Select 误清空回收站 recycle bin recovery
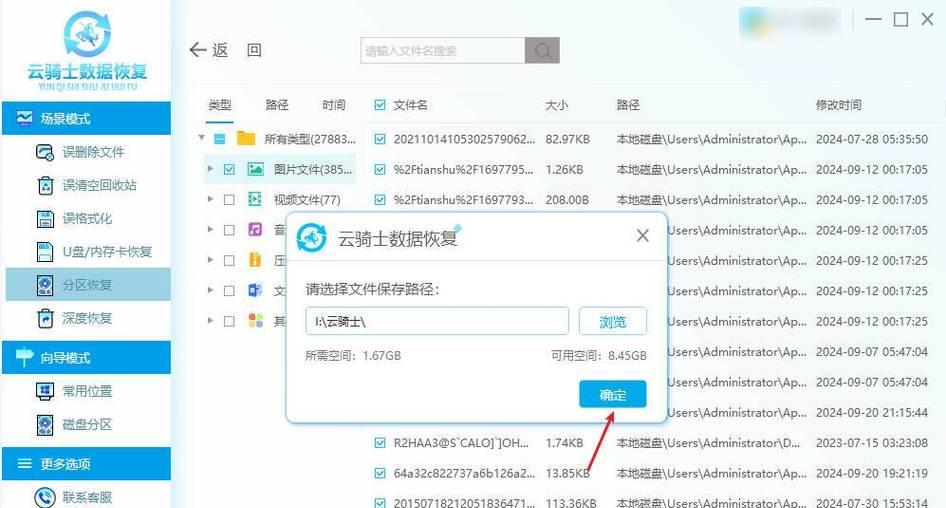This screenshot has width=946, height=508. tap(87, 185)
